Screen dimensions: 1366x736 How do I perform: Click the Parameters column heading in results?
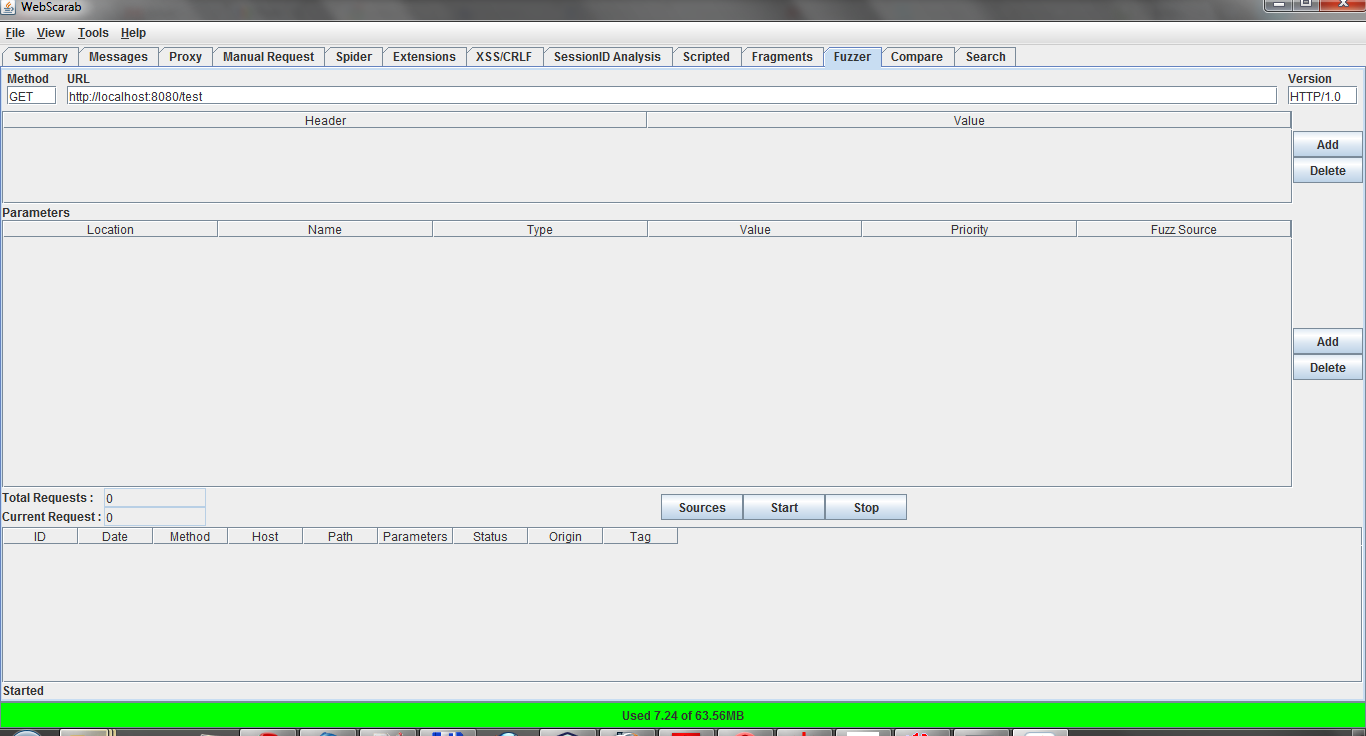click(x=415, y=536)
